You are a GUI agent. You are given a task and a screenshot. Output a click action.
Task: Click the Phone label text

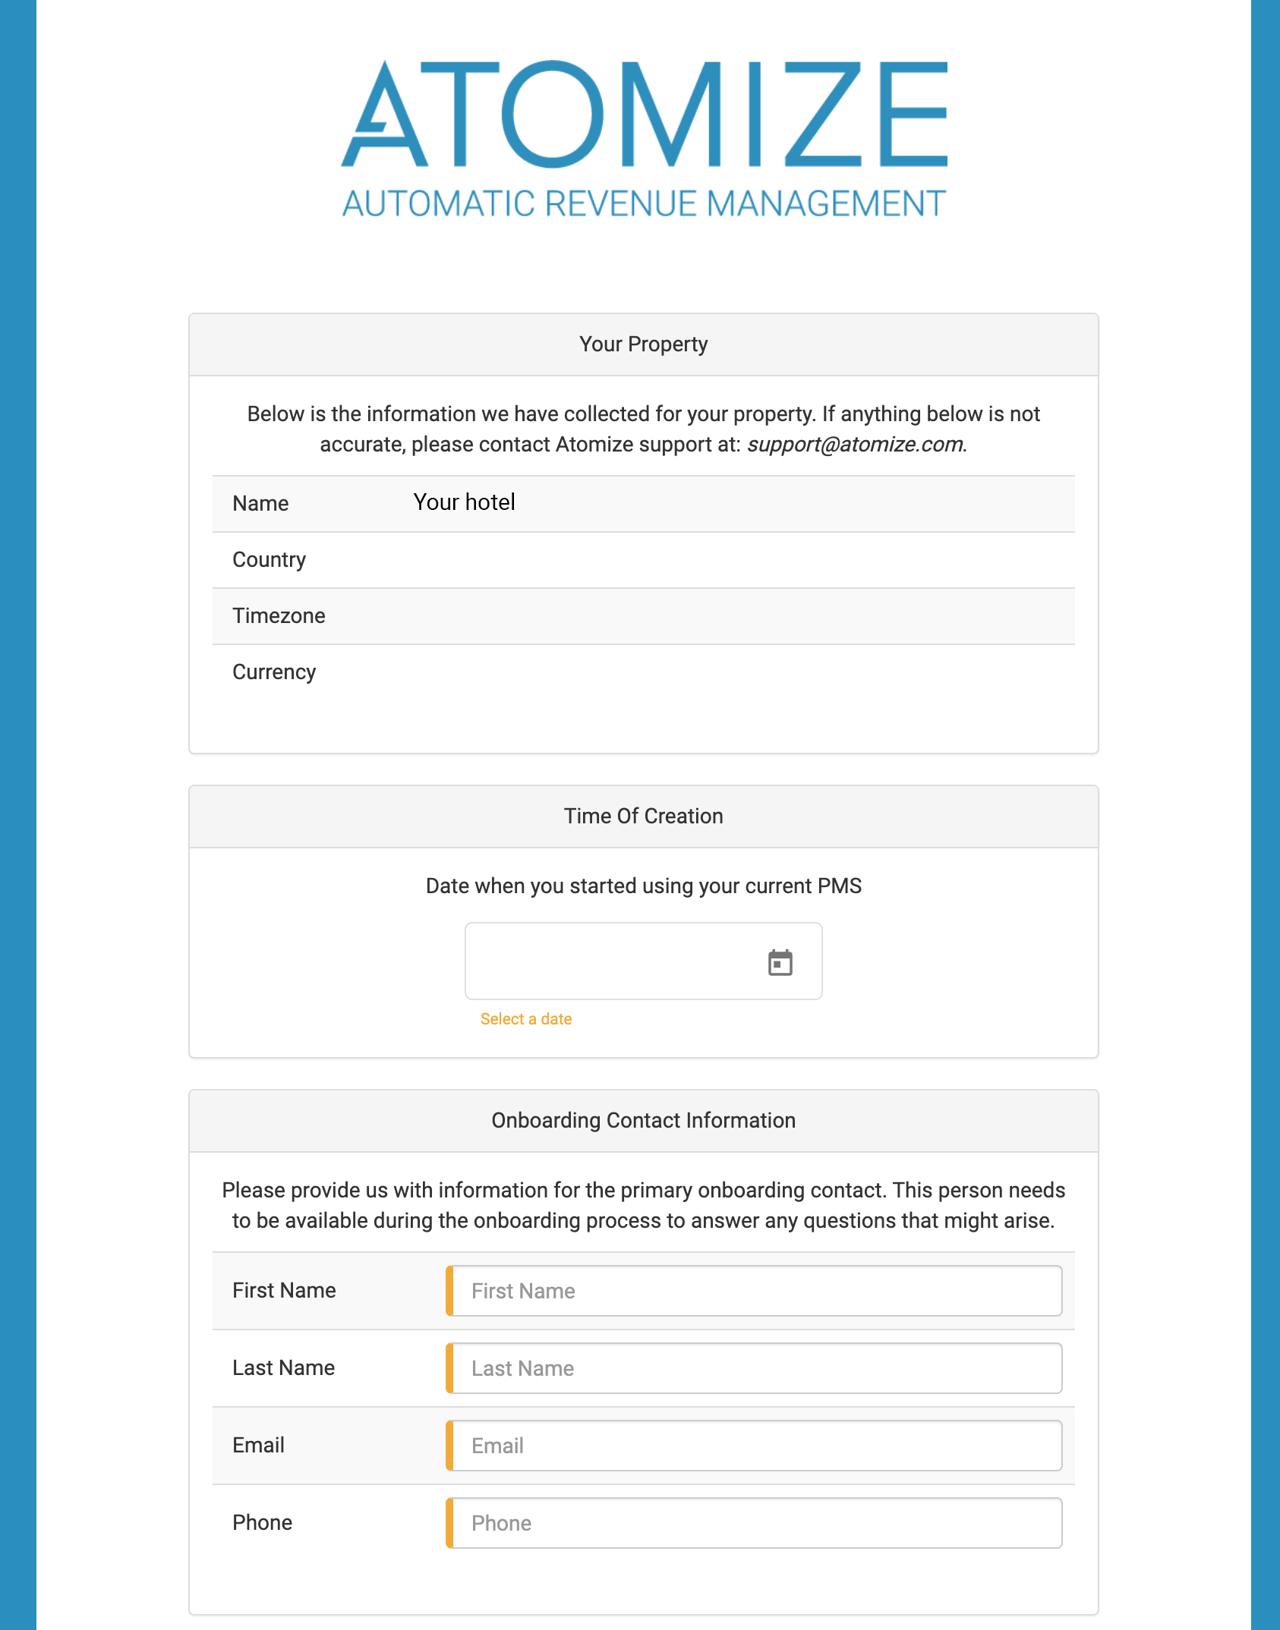click(262, 1523)
